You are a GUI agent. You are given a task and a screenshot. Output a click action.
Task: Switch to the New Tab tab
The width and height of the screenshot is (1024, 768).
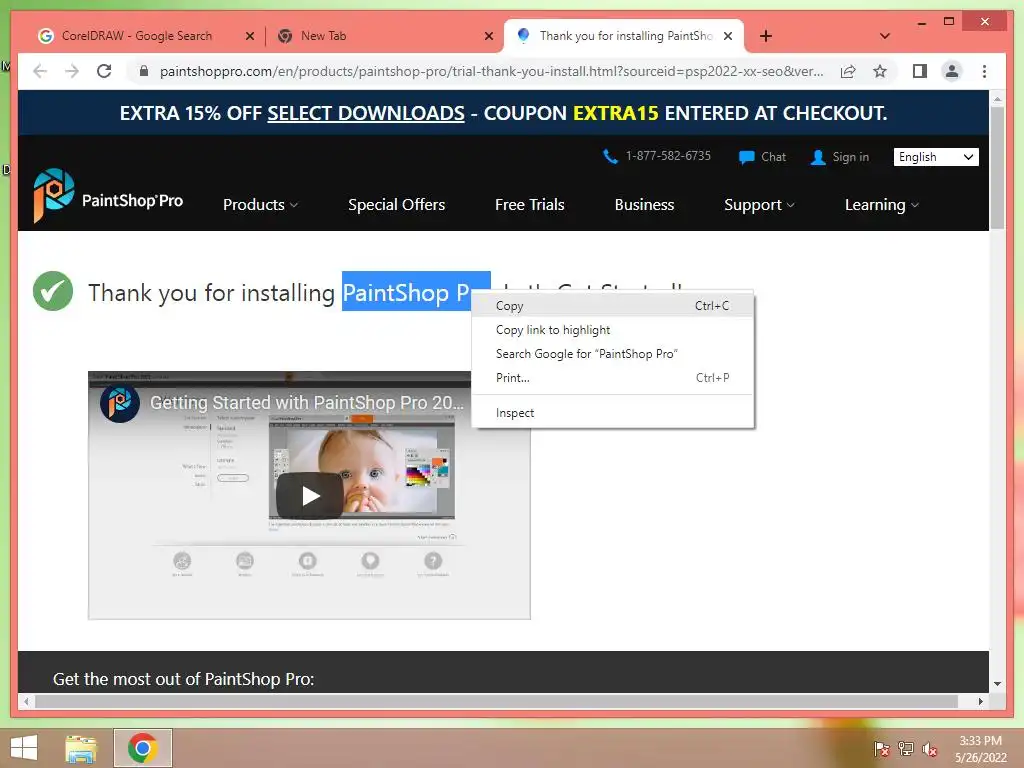[323, 36]
